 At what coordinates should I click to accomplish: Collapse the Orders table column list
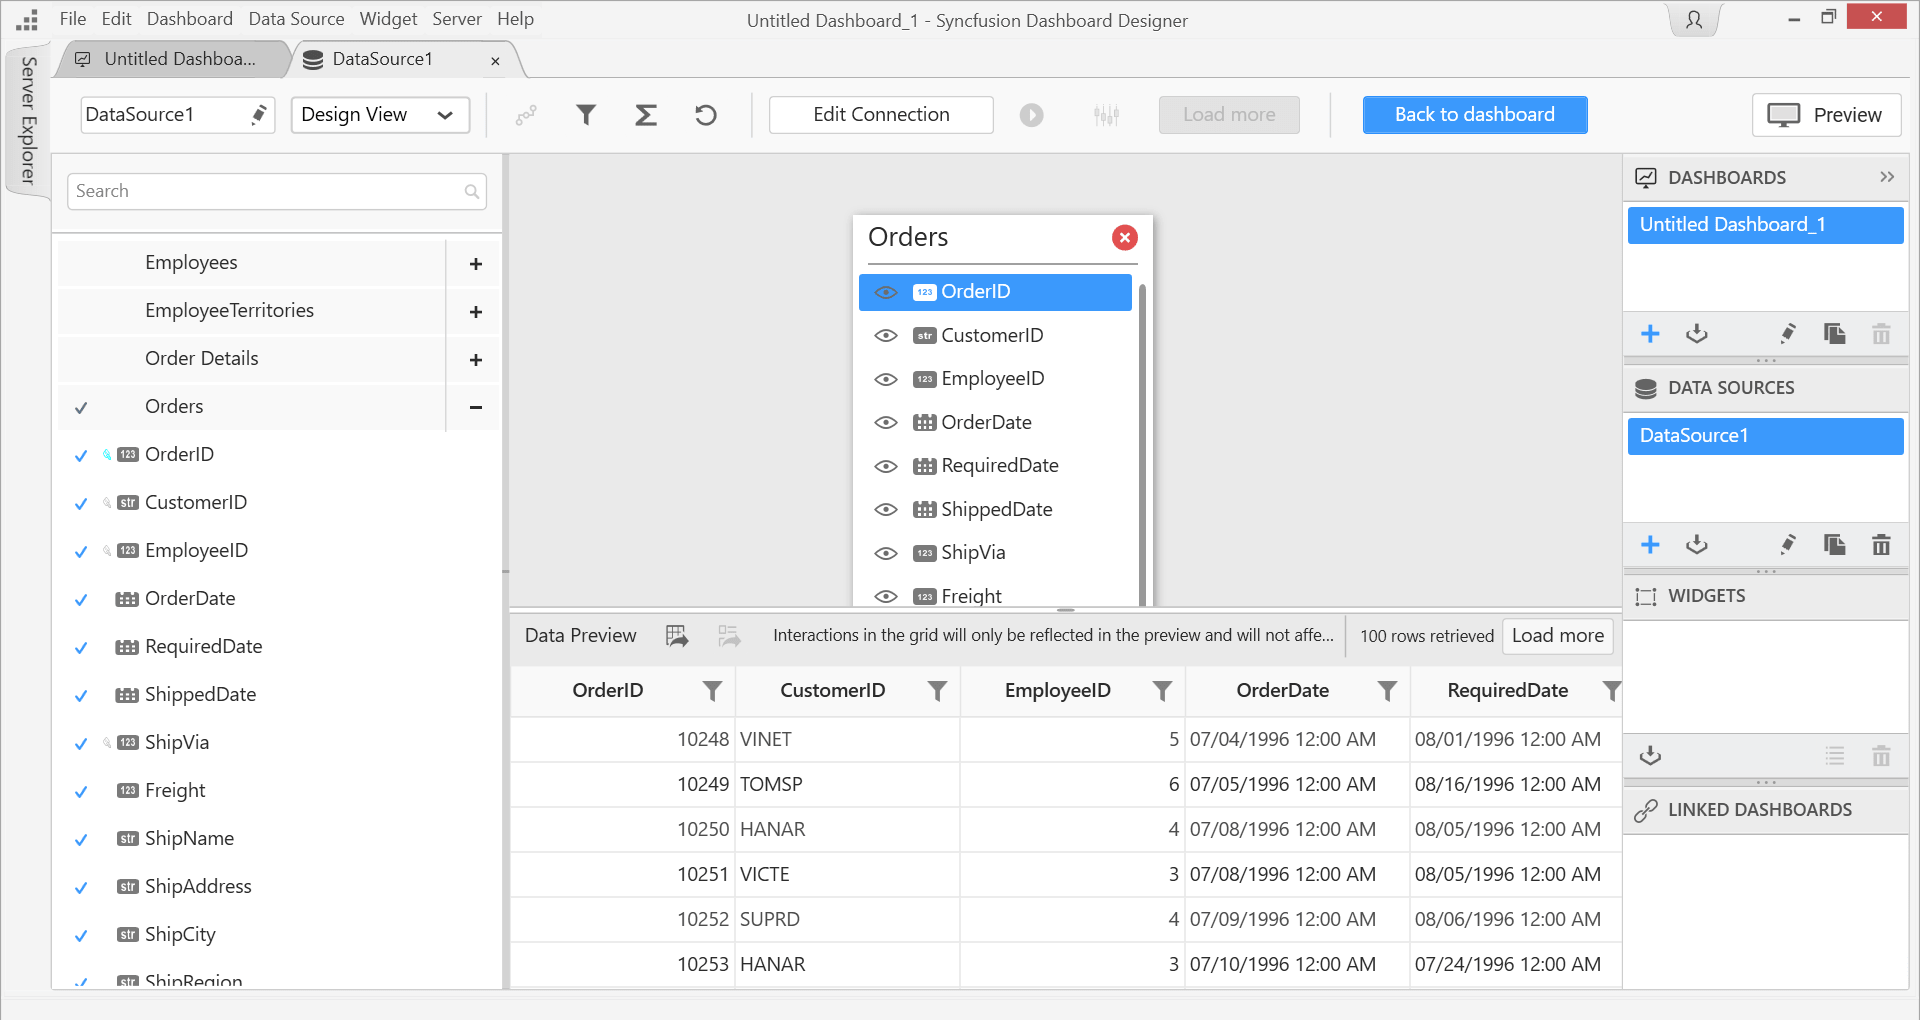coord(476,407)
